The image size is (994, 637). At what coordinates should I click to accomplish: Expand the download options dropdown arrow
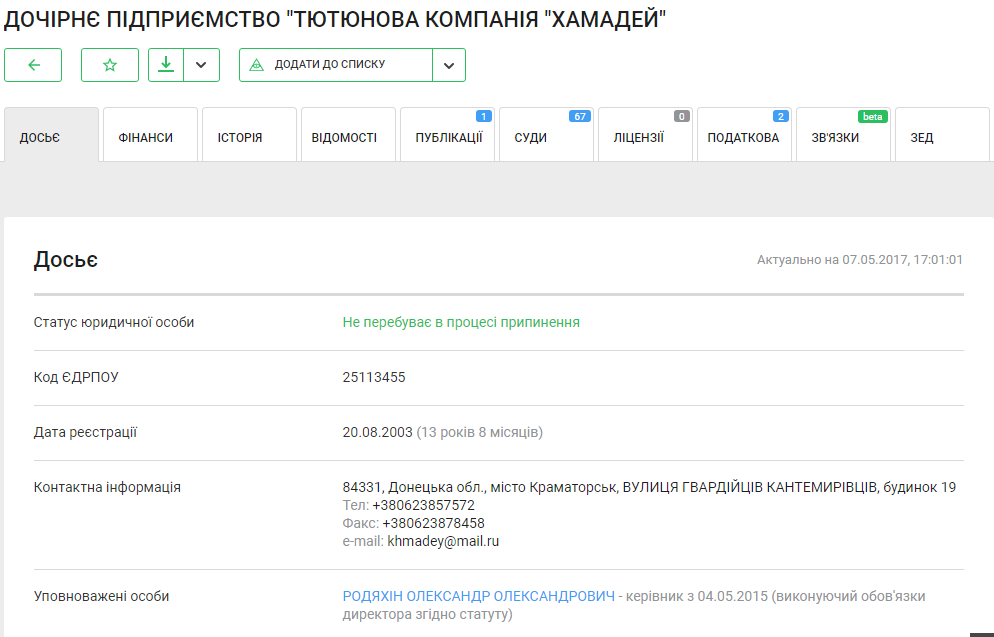pos(201,65)
